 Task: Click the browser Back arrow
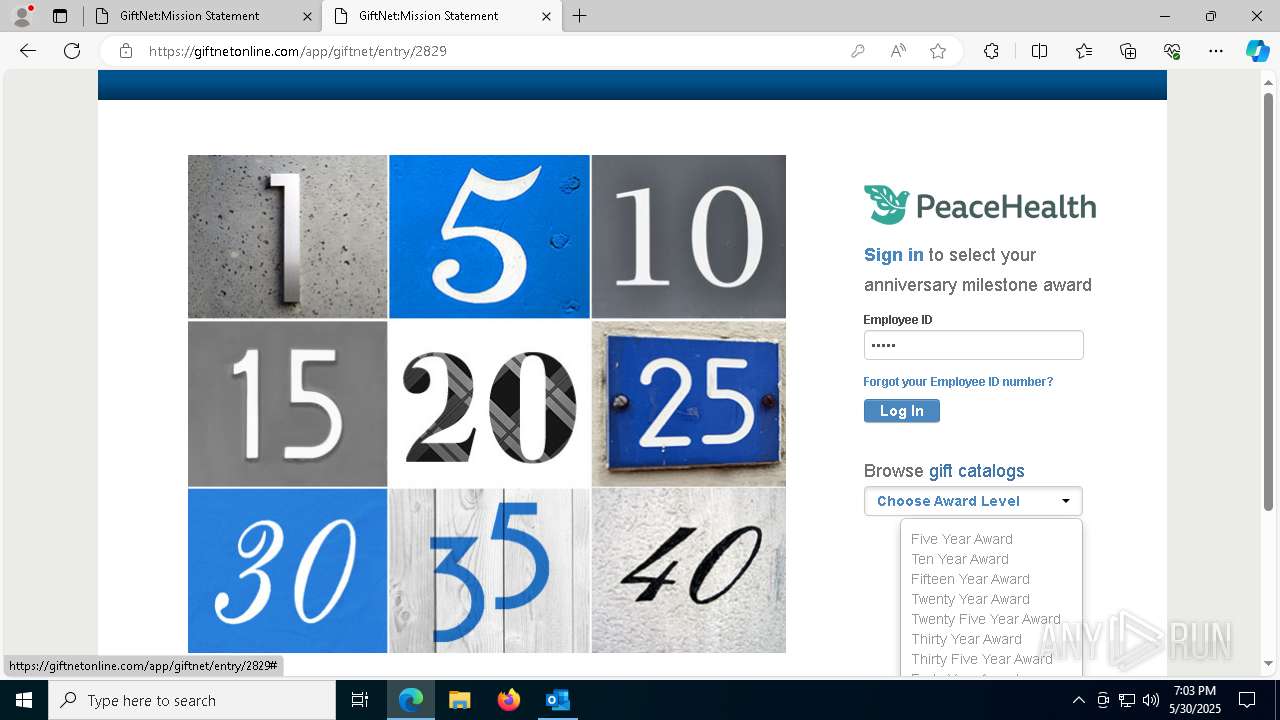tap(28, 51)
